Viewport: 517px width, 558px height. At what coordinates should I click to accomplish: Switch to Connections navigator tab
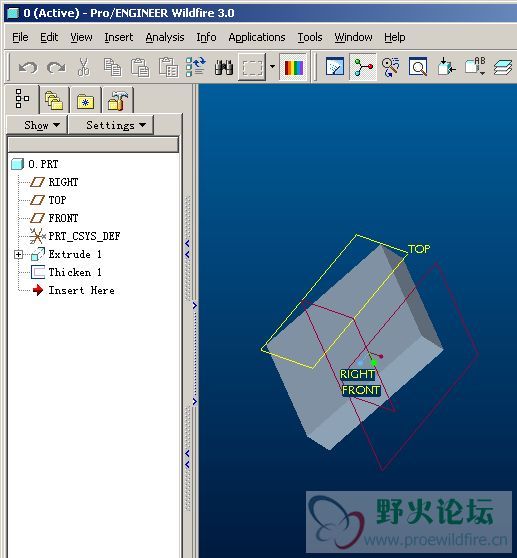[117, 100]
